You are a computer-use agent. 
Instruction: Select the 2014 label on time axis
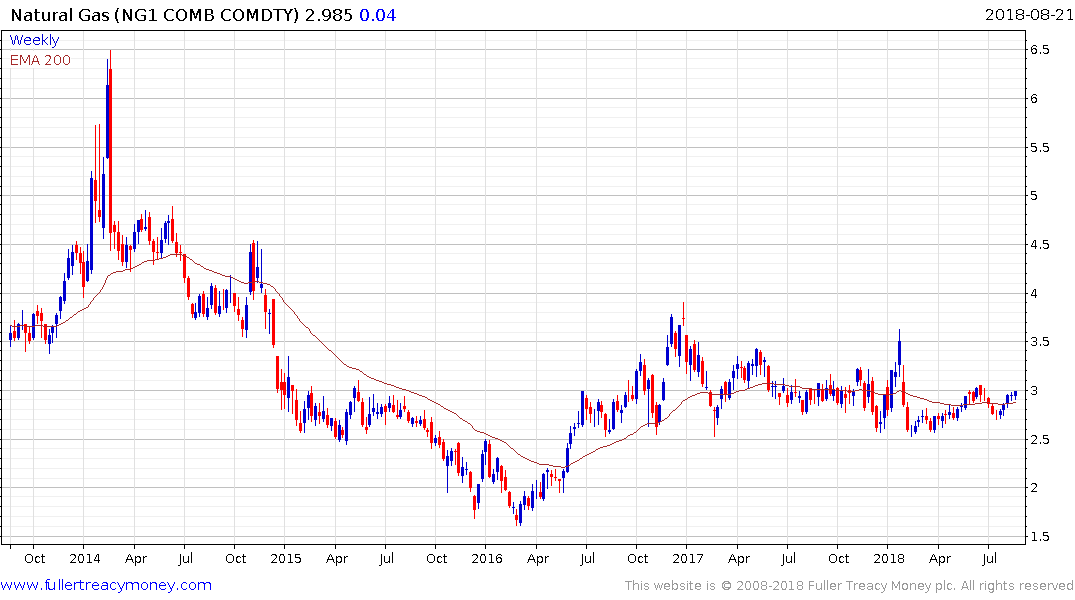point(85,558)
